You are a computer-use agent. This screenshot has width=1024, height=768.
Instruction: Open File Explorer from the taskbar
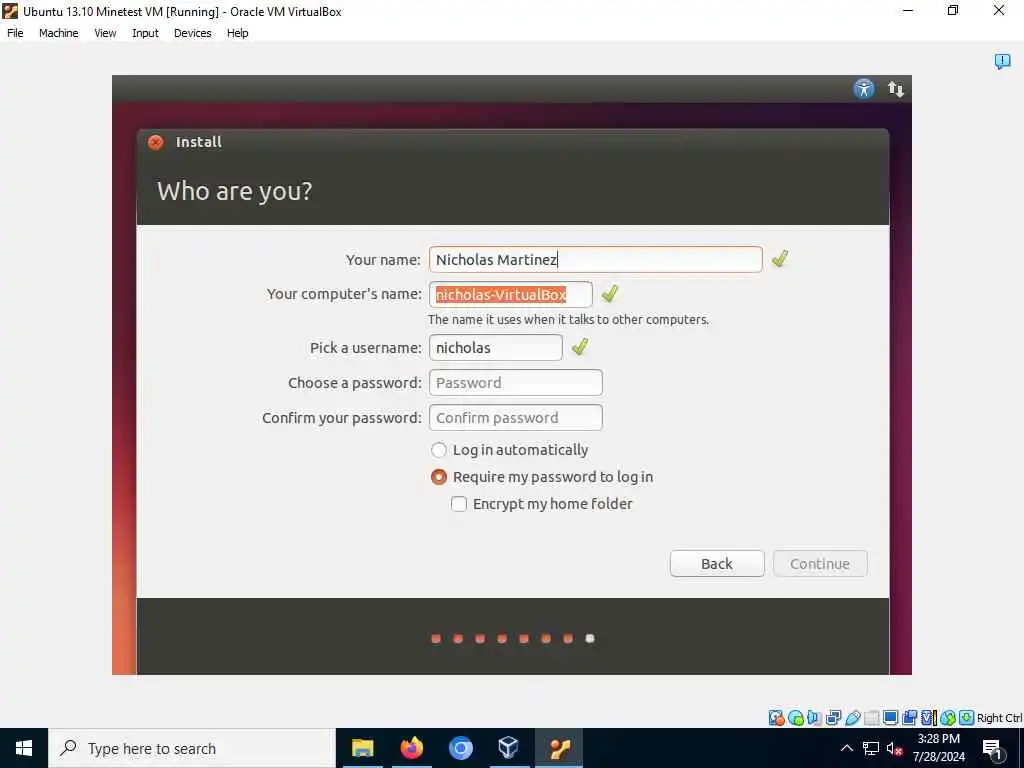click(362, 748)
